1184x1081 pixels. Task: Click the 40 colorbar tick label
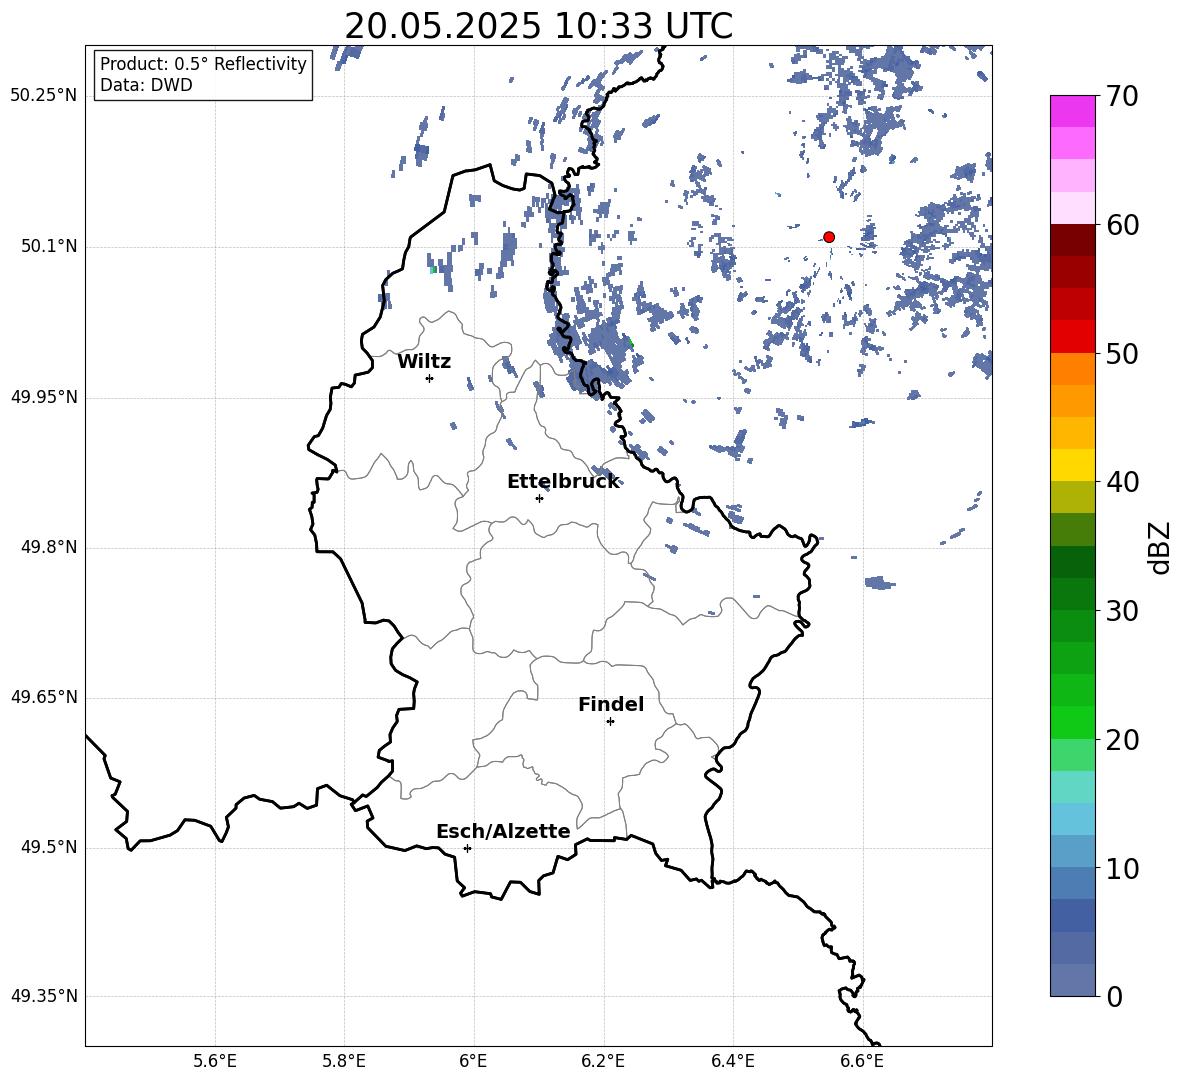pyautogui.click(x=1122, y=482)
